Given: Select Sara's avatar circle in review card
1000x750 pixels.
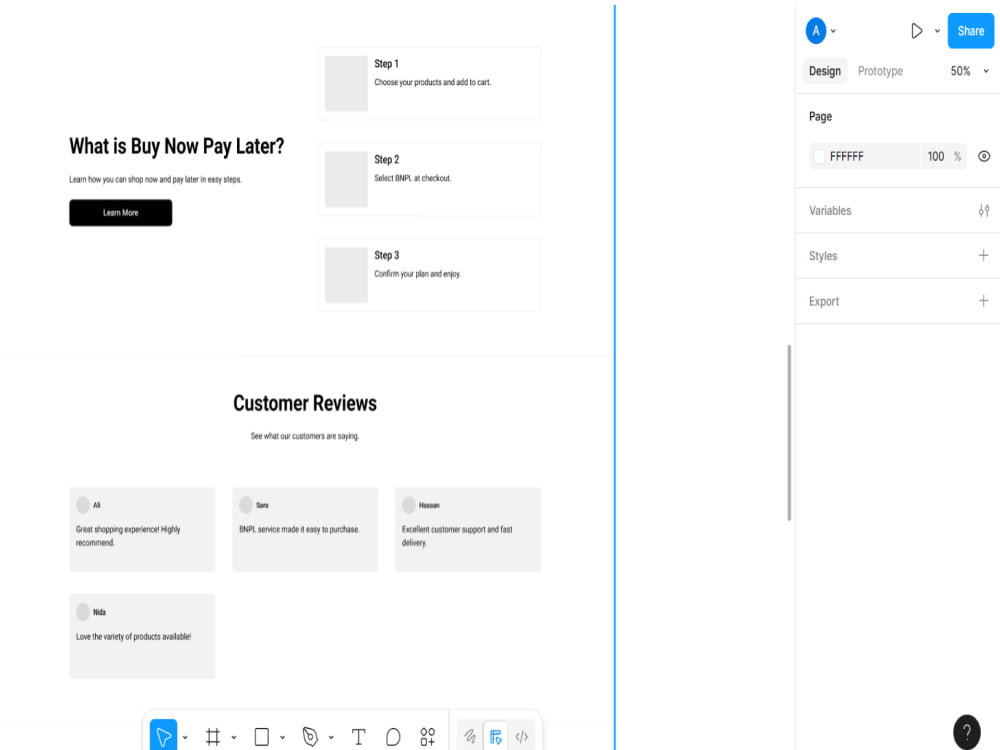Looking at the screenshot, I should tap(246, 505).
